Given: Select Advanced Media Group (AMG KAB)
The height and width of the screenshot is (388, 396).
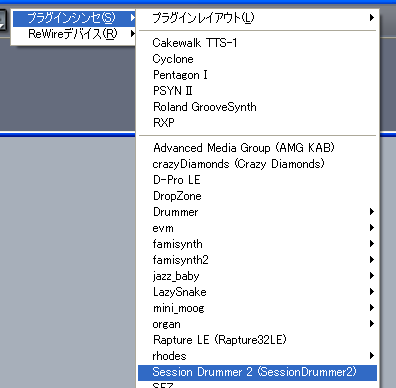Looking at the screenshot, I should coord(257,148).
